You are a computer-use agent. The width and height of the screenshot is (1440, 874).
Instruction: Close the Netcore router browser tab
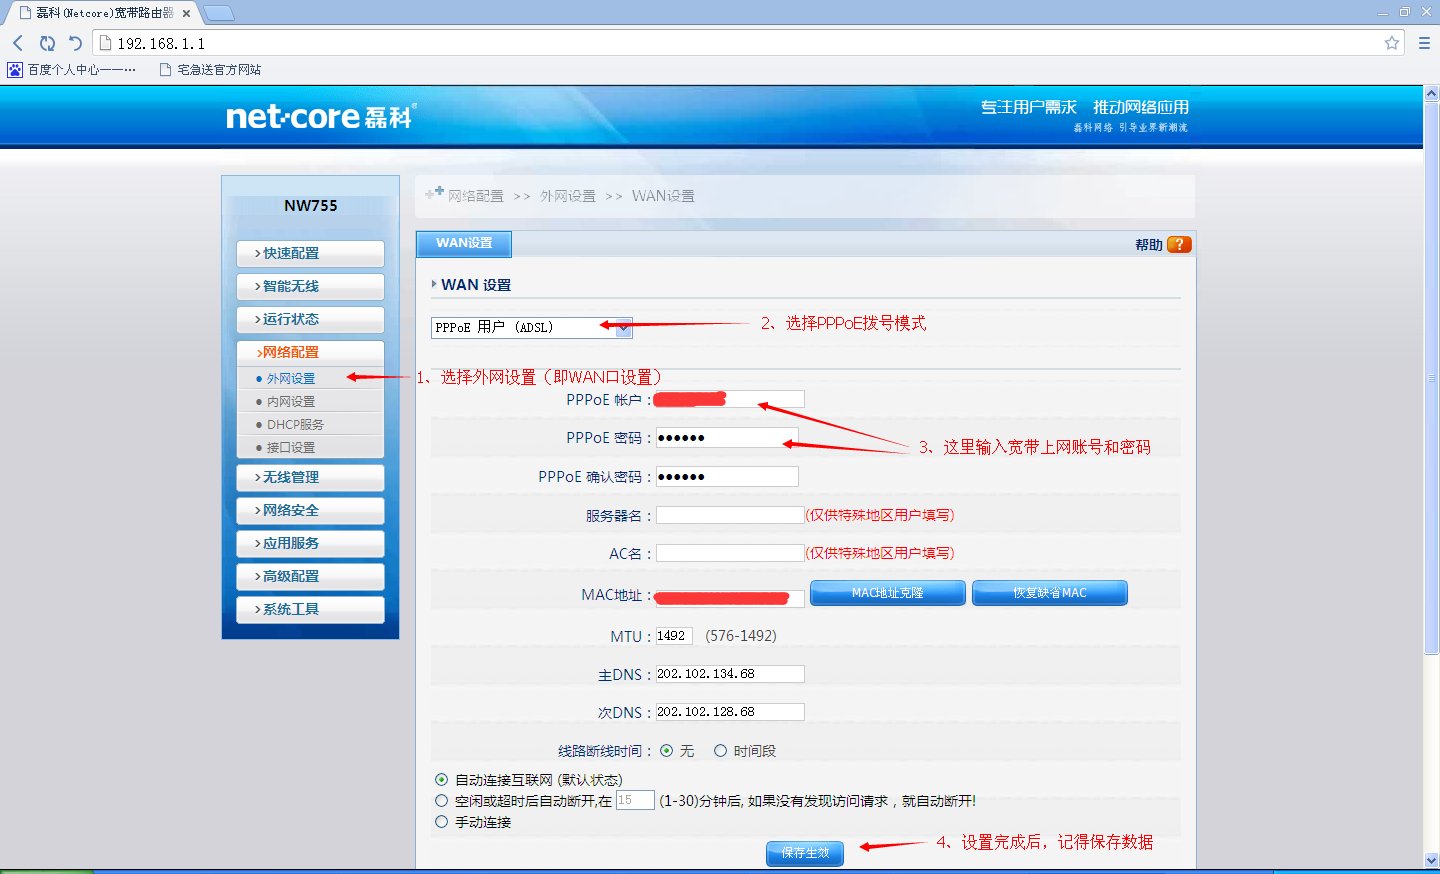click(x=186, y=13)
